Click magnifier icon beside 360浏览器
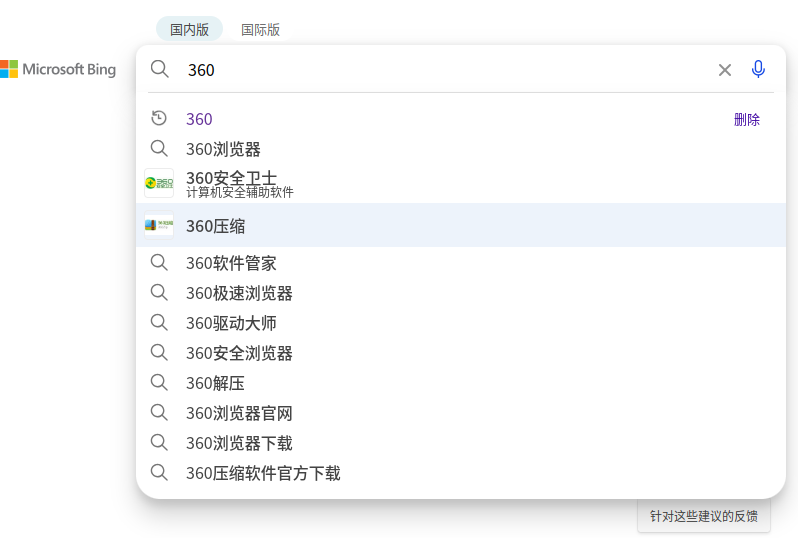The height and width of the screenshot is (538, 798). (159, 149)
